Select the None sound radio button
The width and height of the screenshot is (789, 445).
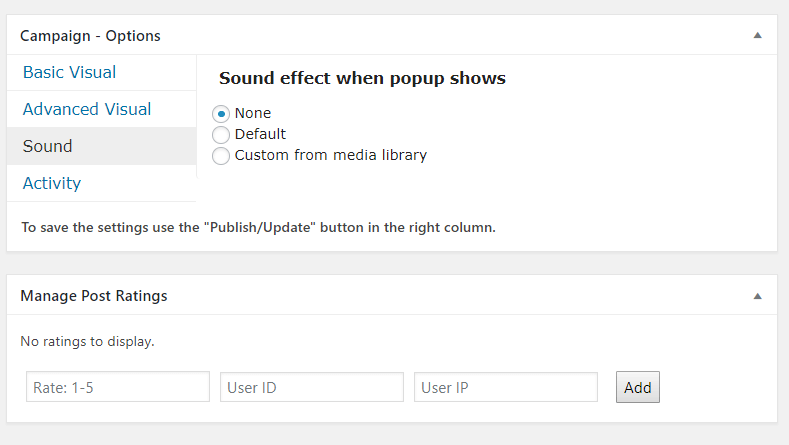(x=221, y=113)
